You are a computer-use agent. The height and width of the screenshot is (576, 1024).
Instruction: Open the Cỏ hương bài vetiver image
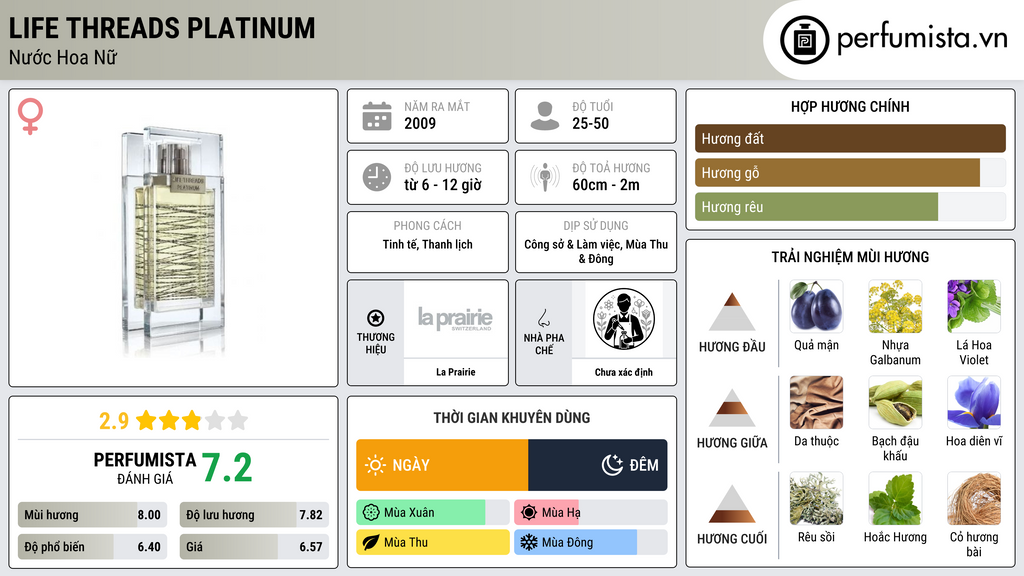pos(974,498)
